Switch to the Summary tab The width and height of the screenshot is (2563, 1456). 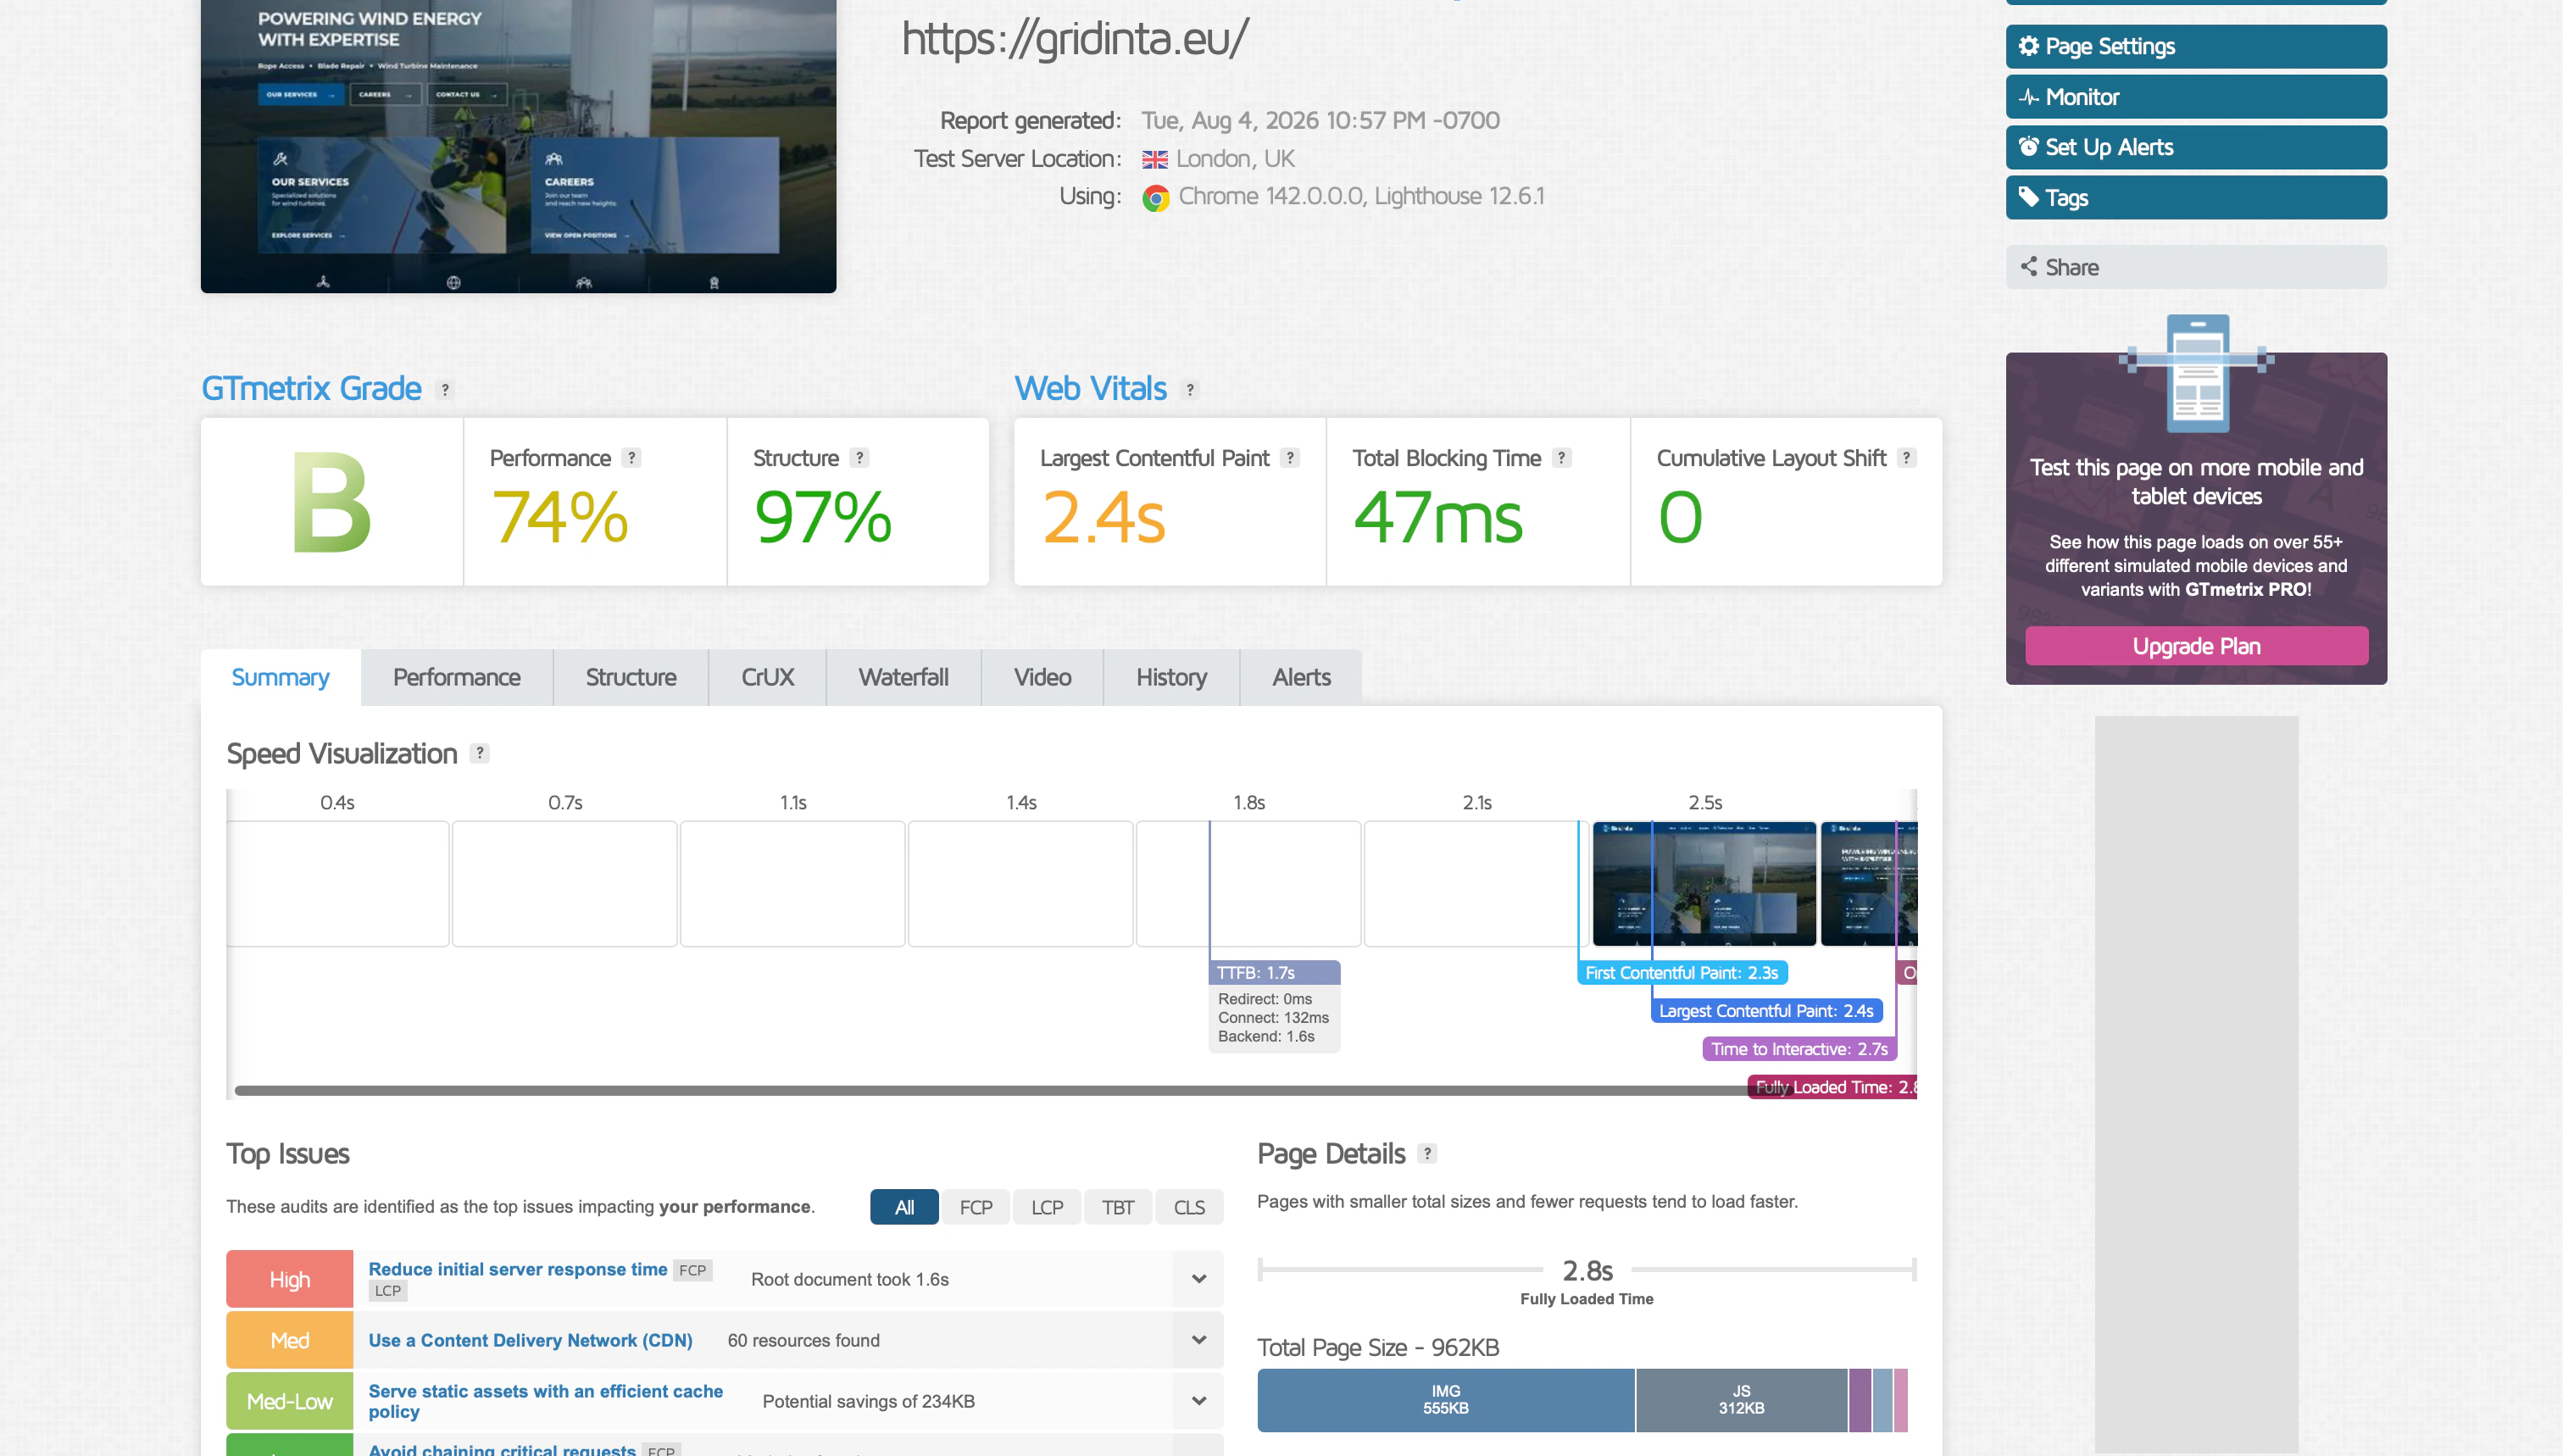click(280, 677)
